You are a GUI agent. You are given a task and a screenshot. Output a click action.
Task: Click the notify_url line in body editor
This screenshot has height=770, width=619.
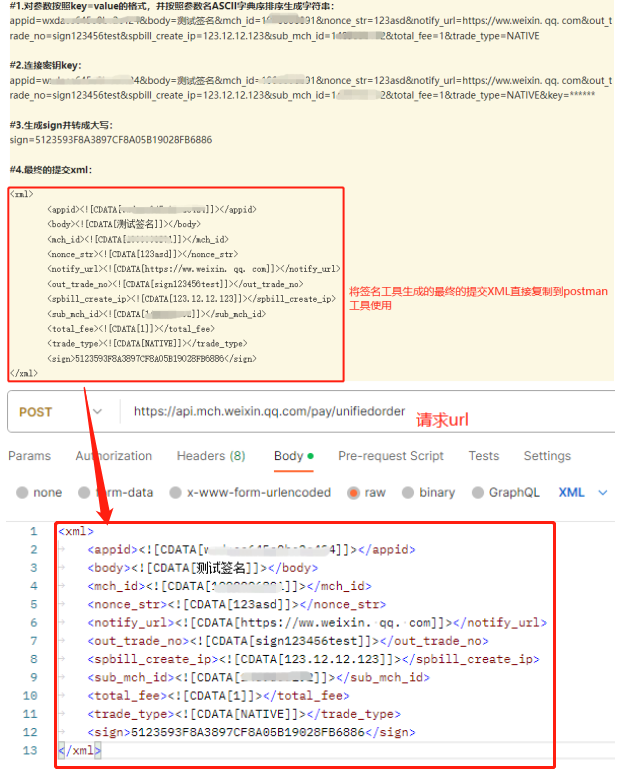tap(317, 622)
